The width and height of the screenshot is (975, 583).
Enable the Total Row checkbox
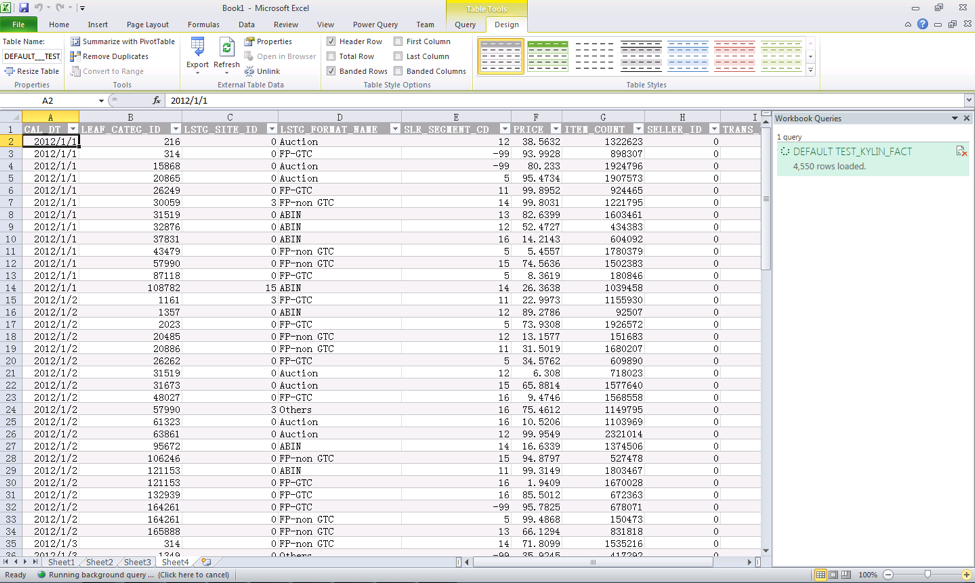click(x=331, y=57)
